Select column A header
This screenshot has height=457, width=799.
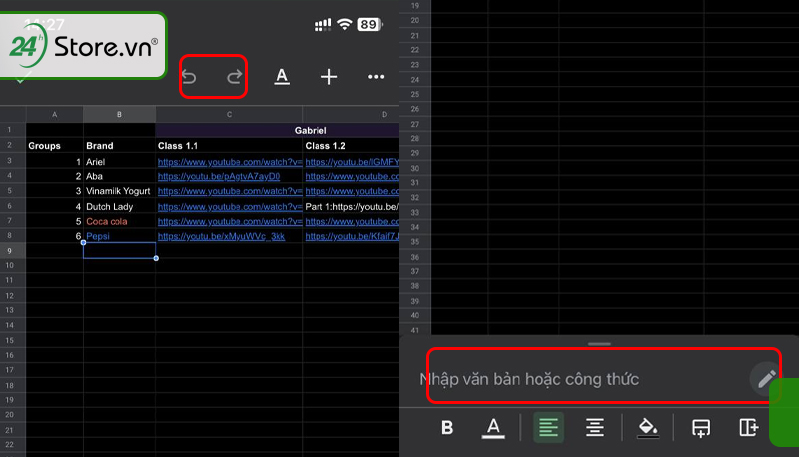click(x=55, y=115)
